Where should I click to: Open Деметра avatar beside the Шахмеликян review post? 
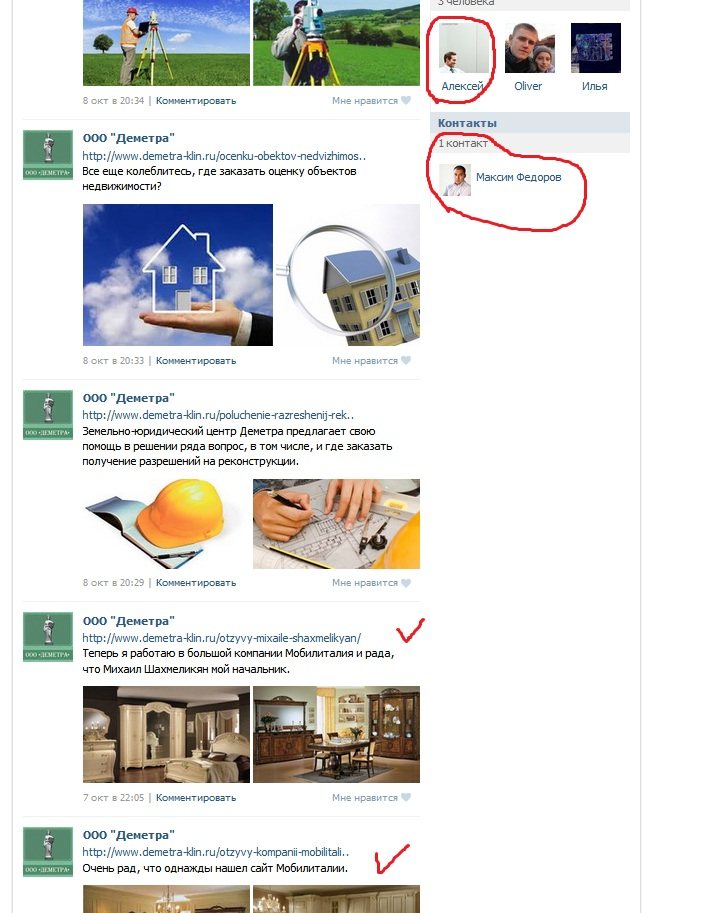[48, 637]
